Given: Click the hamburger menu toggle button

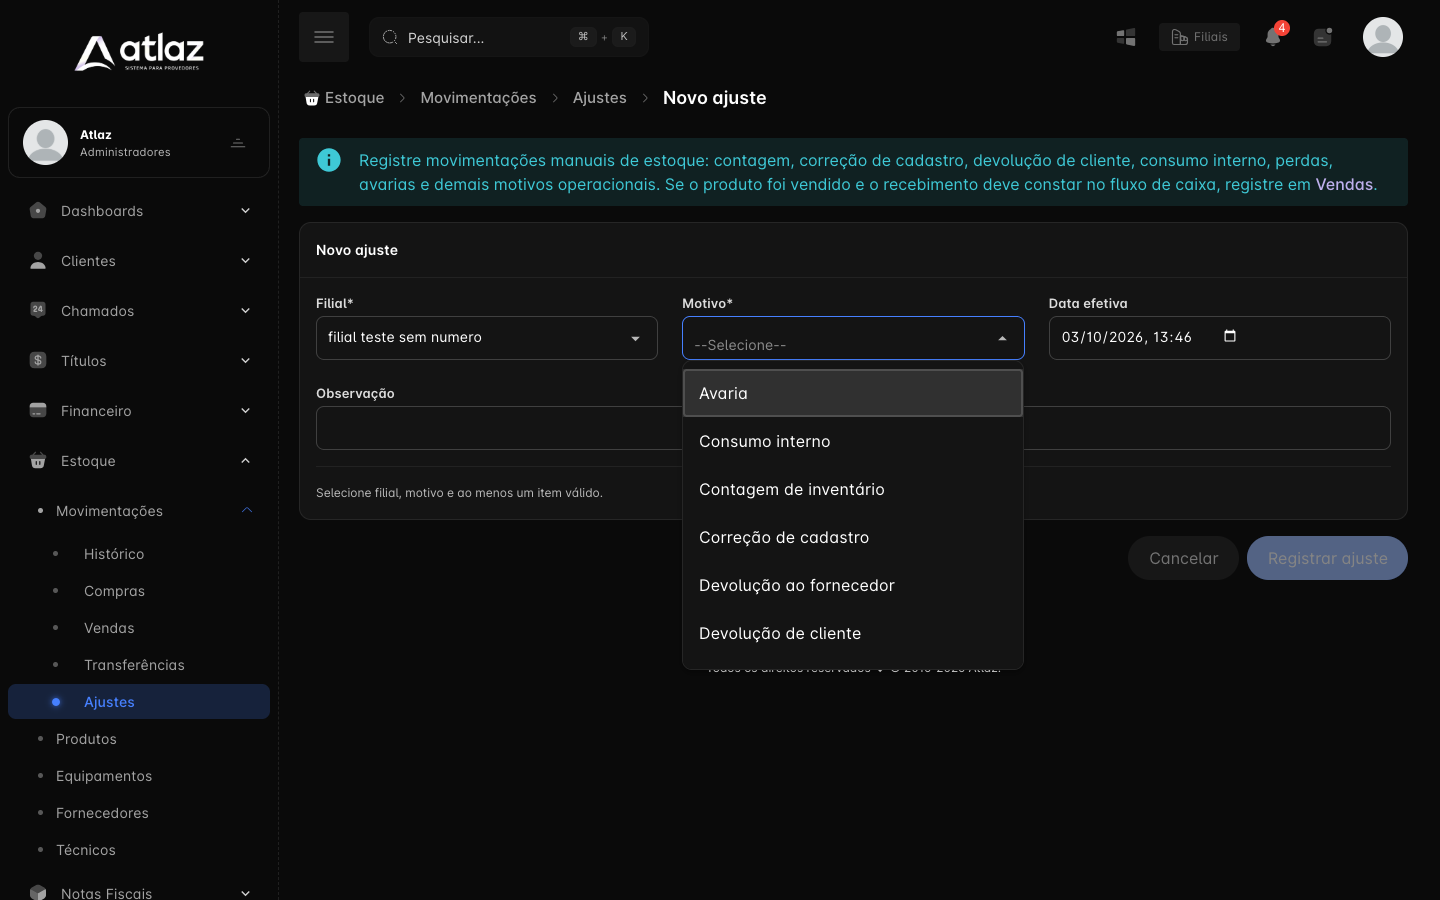Looking at the screenshot, I should coord(324,37).
